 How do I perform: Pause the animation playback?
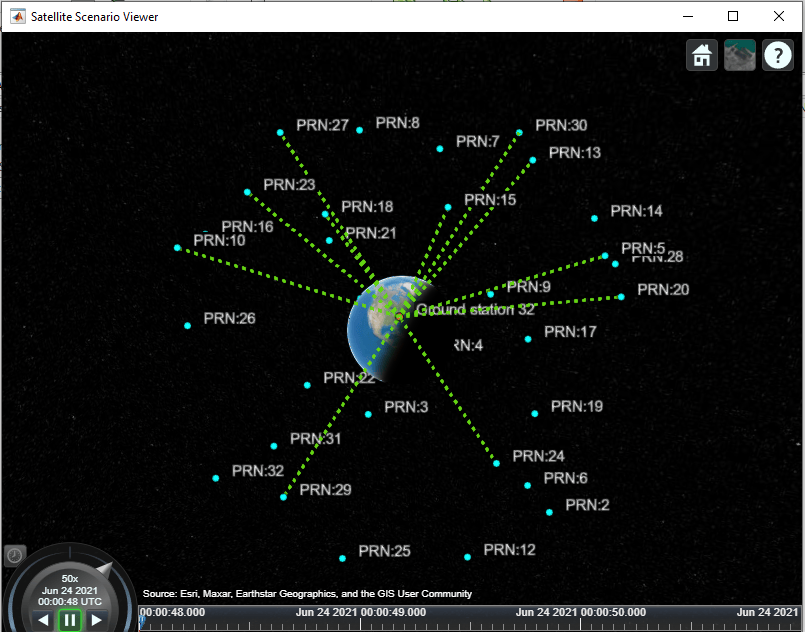pos(70,620)
